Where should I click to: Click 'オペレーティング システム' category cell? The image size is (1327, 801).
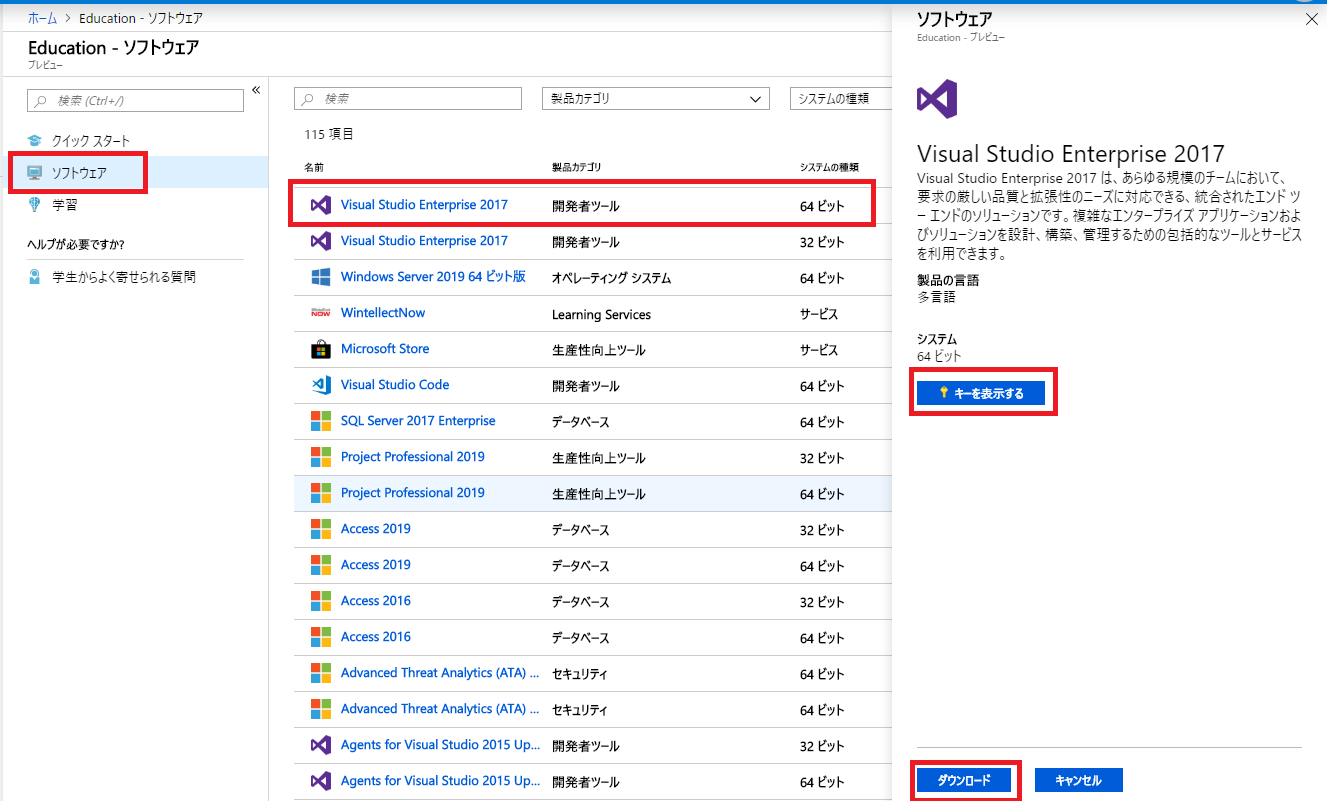click(611, 278)
